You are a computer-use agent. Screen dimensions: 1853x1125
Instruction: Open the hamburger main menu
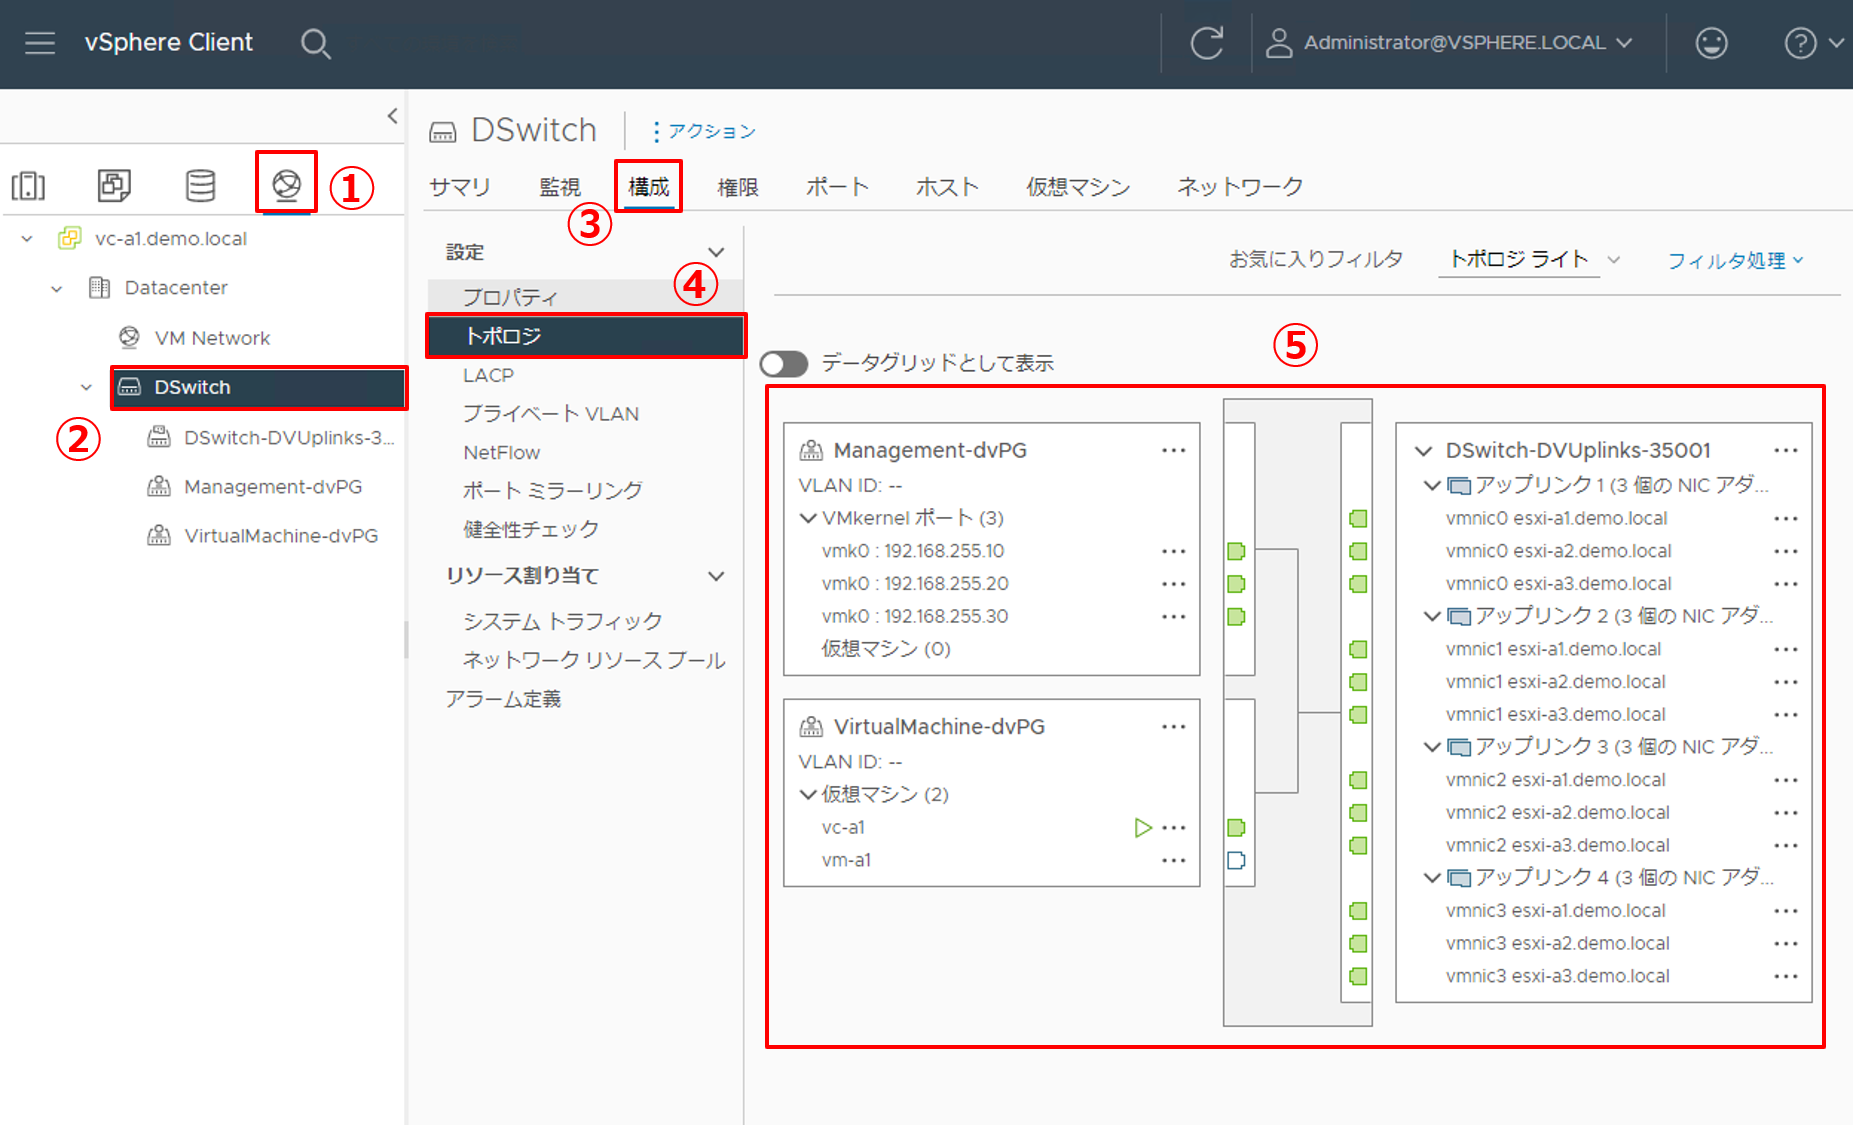(40, 43)
